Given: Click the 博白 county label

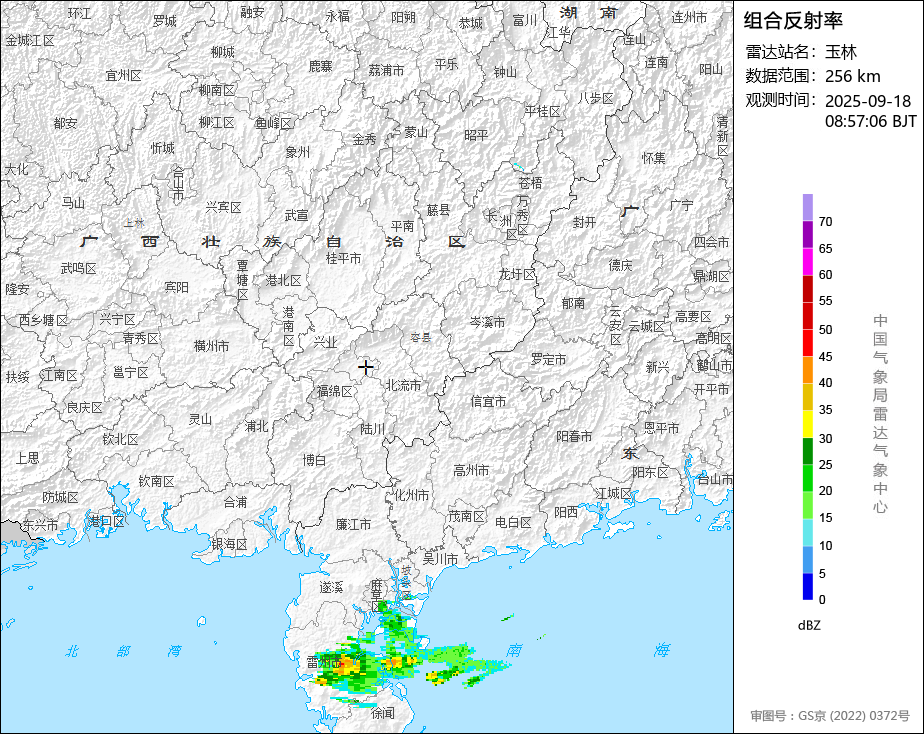Looking at the screenshot, I should coord(314,460).
